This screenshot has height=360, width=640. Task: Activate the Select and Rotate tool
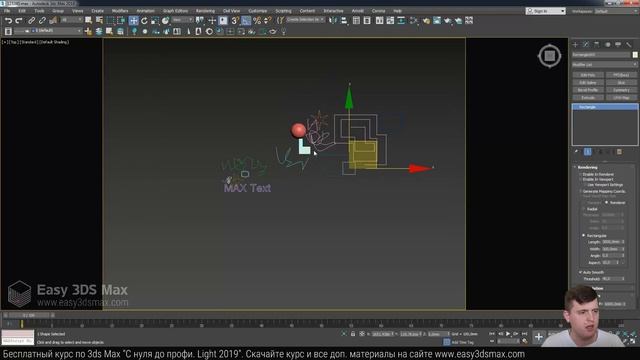tap(144, 20)
